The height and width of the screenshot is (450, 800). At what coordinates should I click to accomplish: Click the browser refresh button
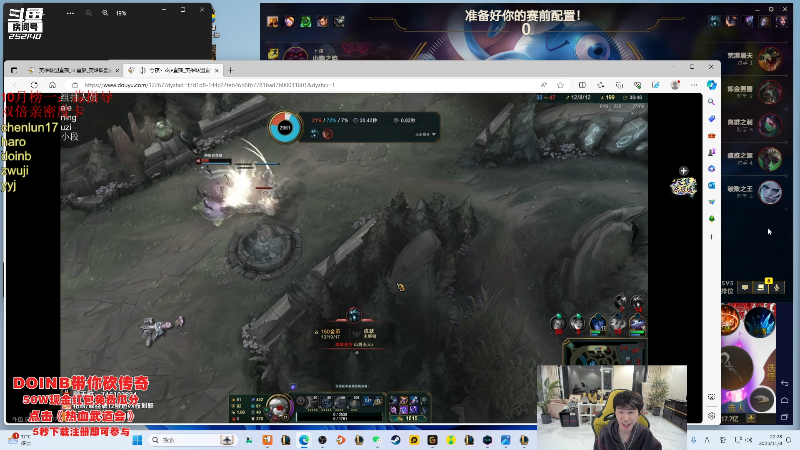click(34, 85)
